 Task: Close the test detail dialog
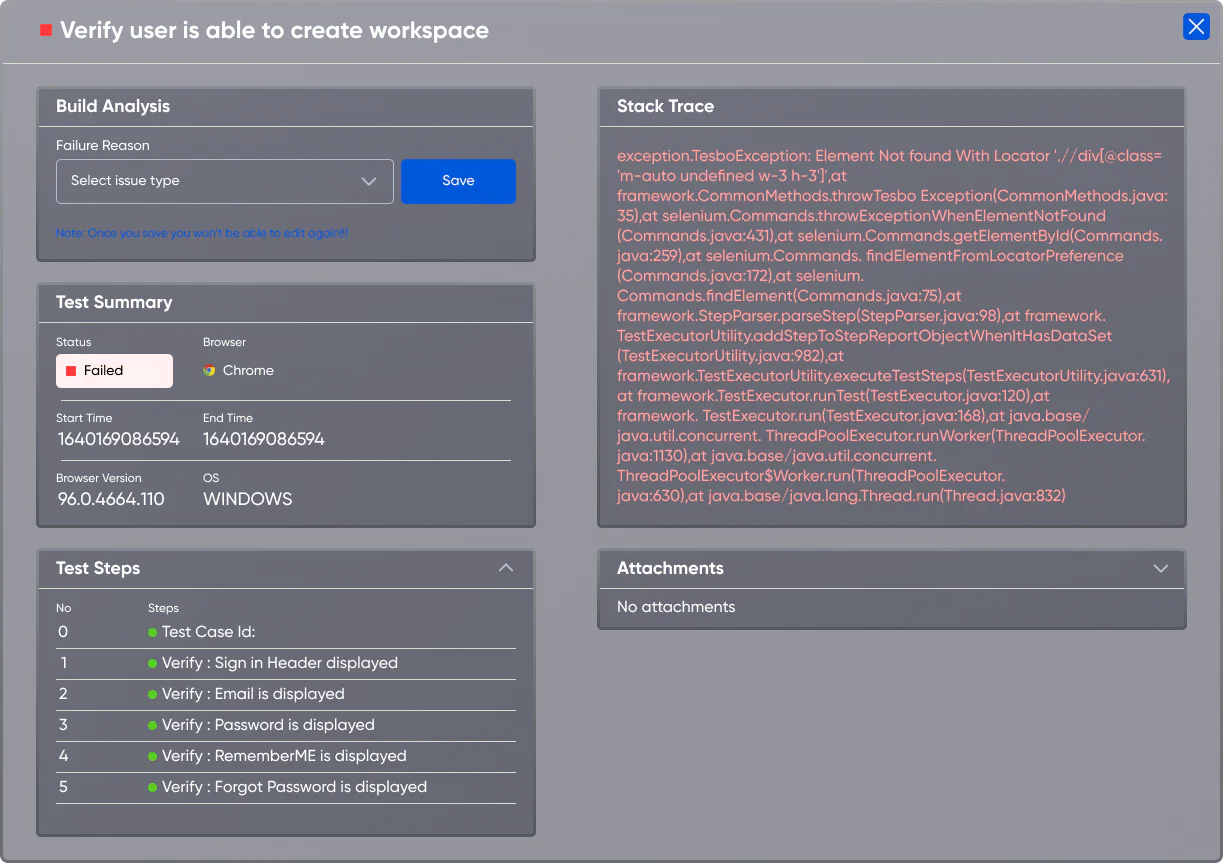(x=1196, y=27)
